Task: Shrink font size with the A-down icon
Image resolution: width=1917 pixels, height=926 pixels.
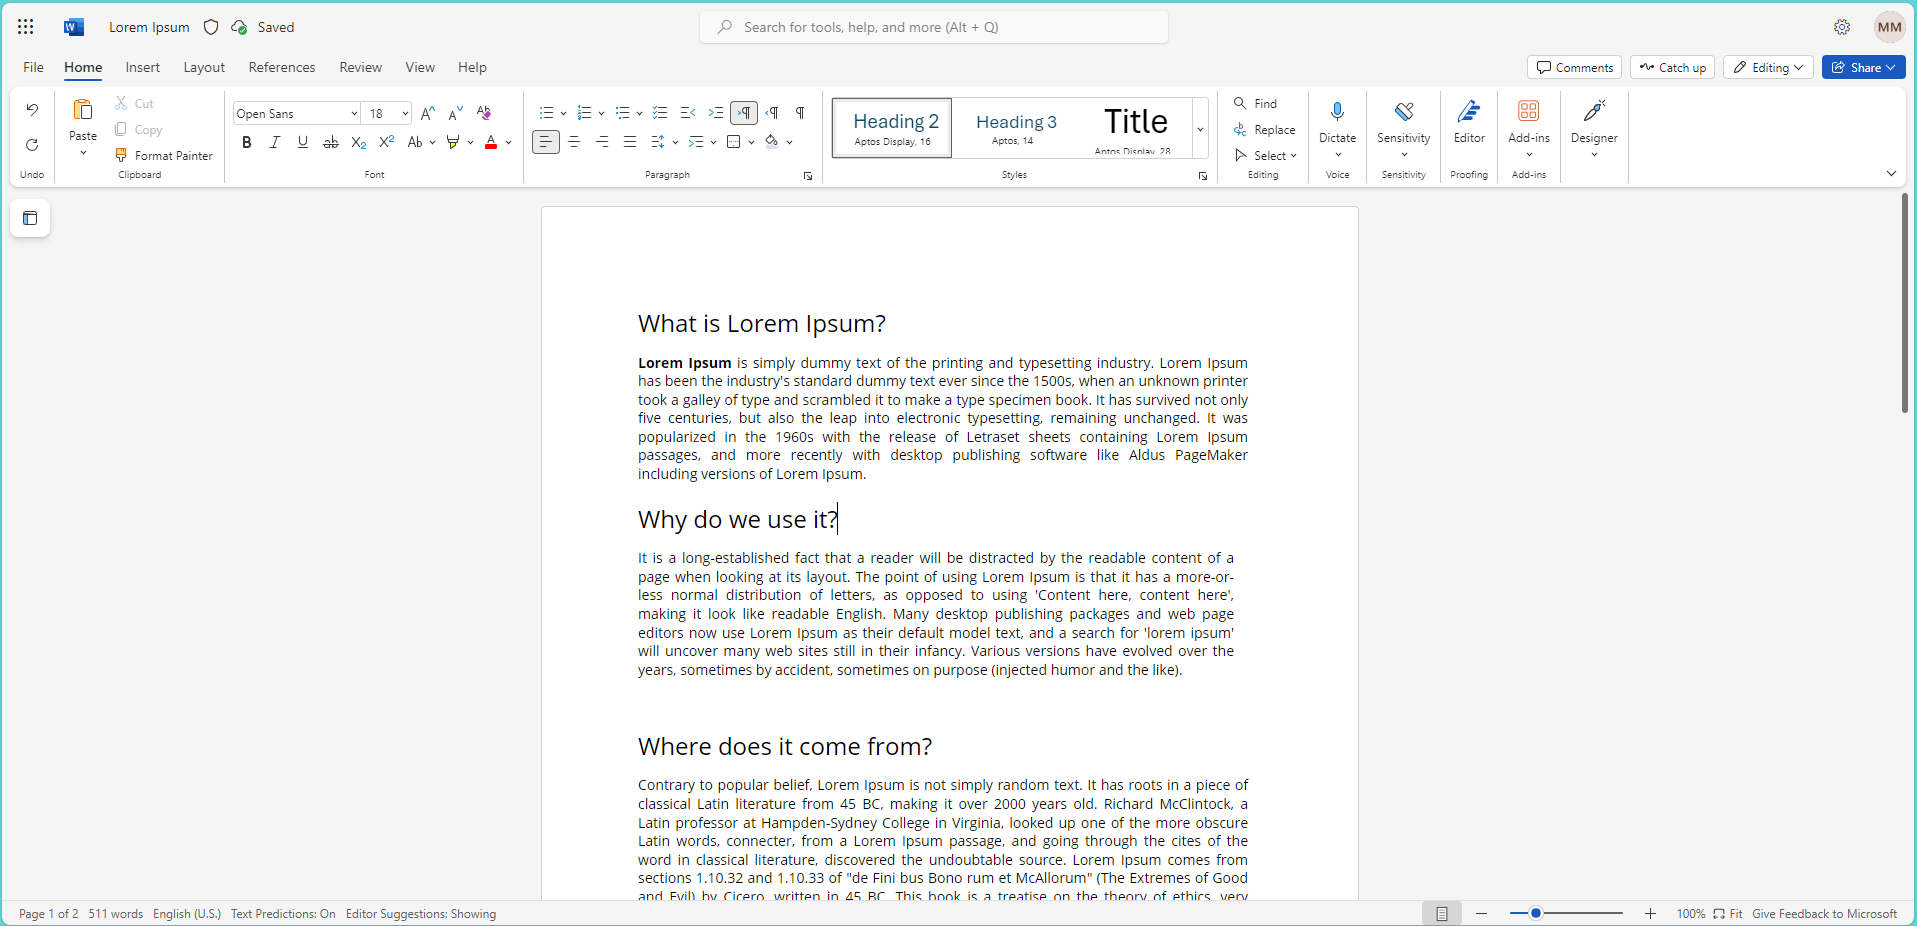Action: tap(456, 113)
